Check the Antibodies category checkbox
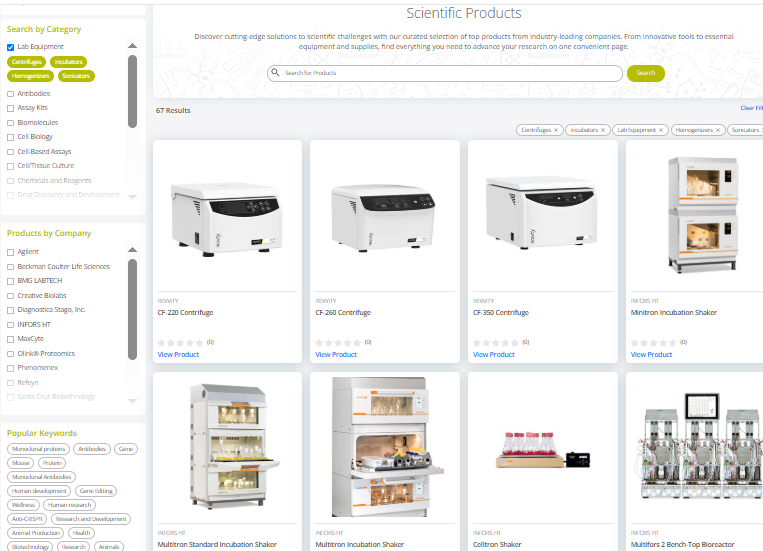The width and height of the screenshot is (763, 551). 10,94
